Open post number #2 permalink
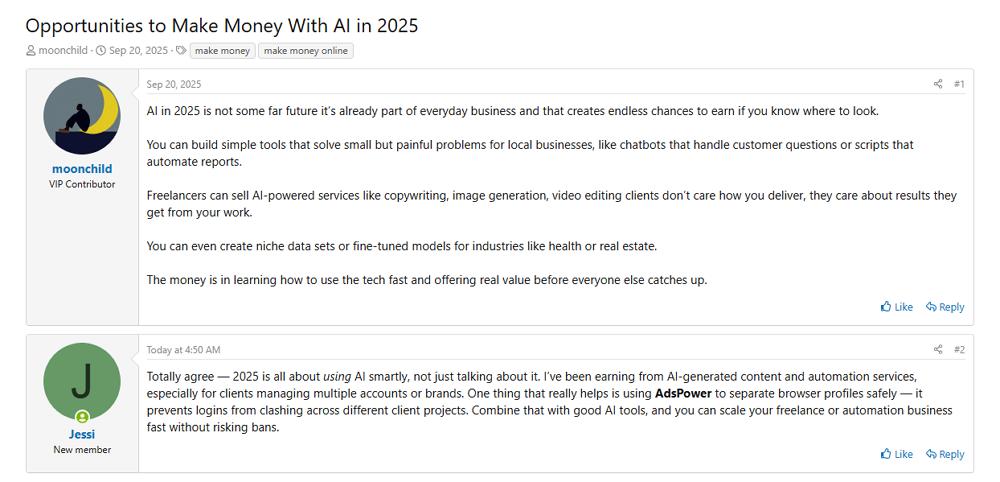 pyautogui.click(x=959, y=350)
